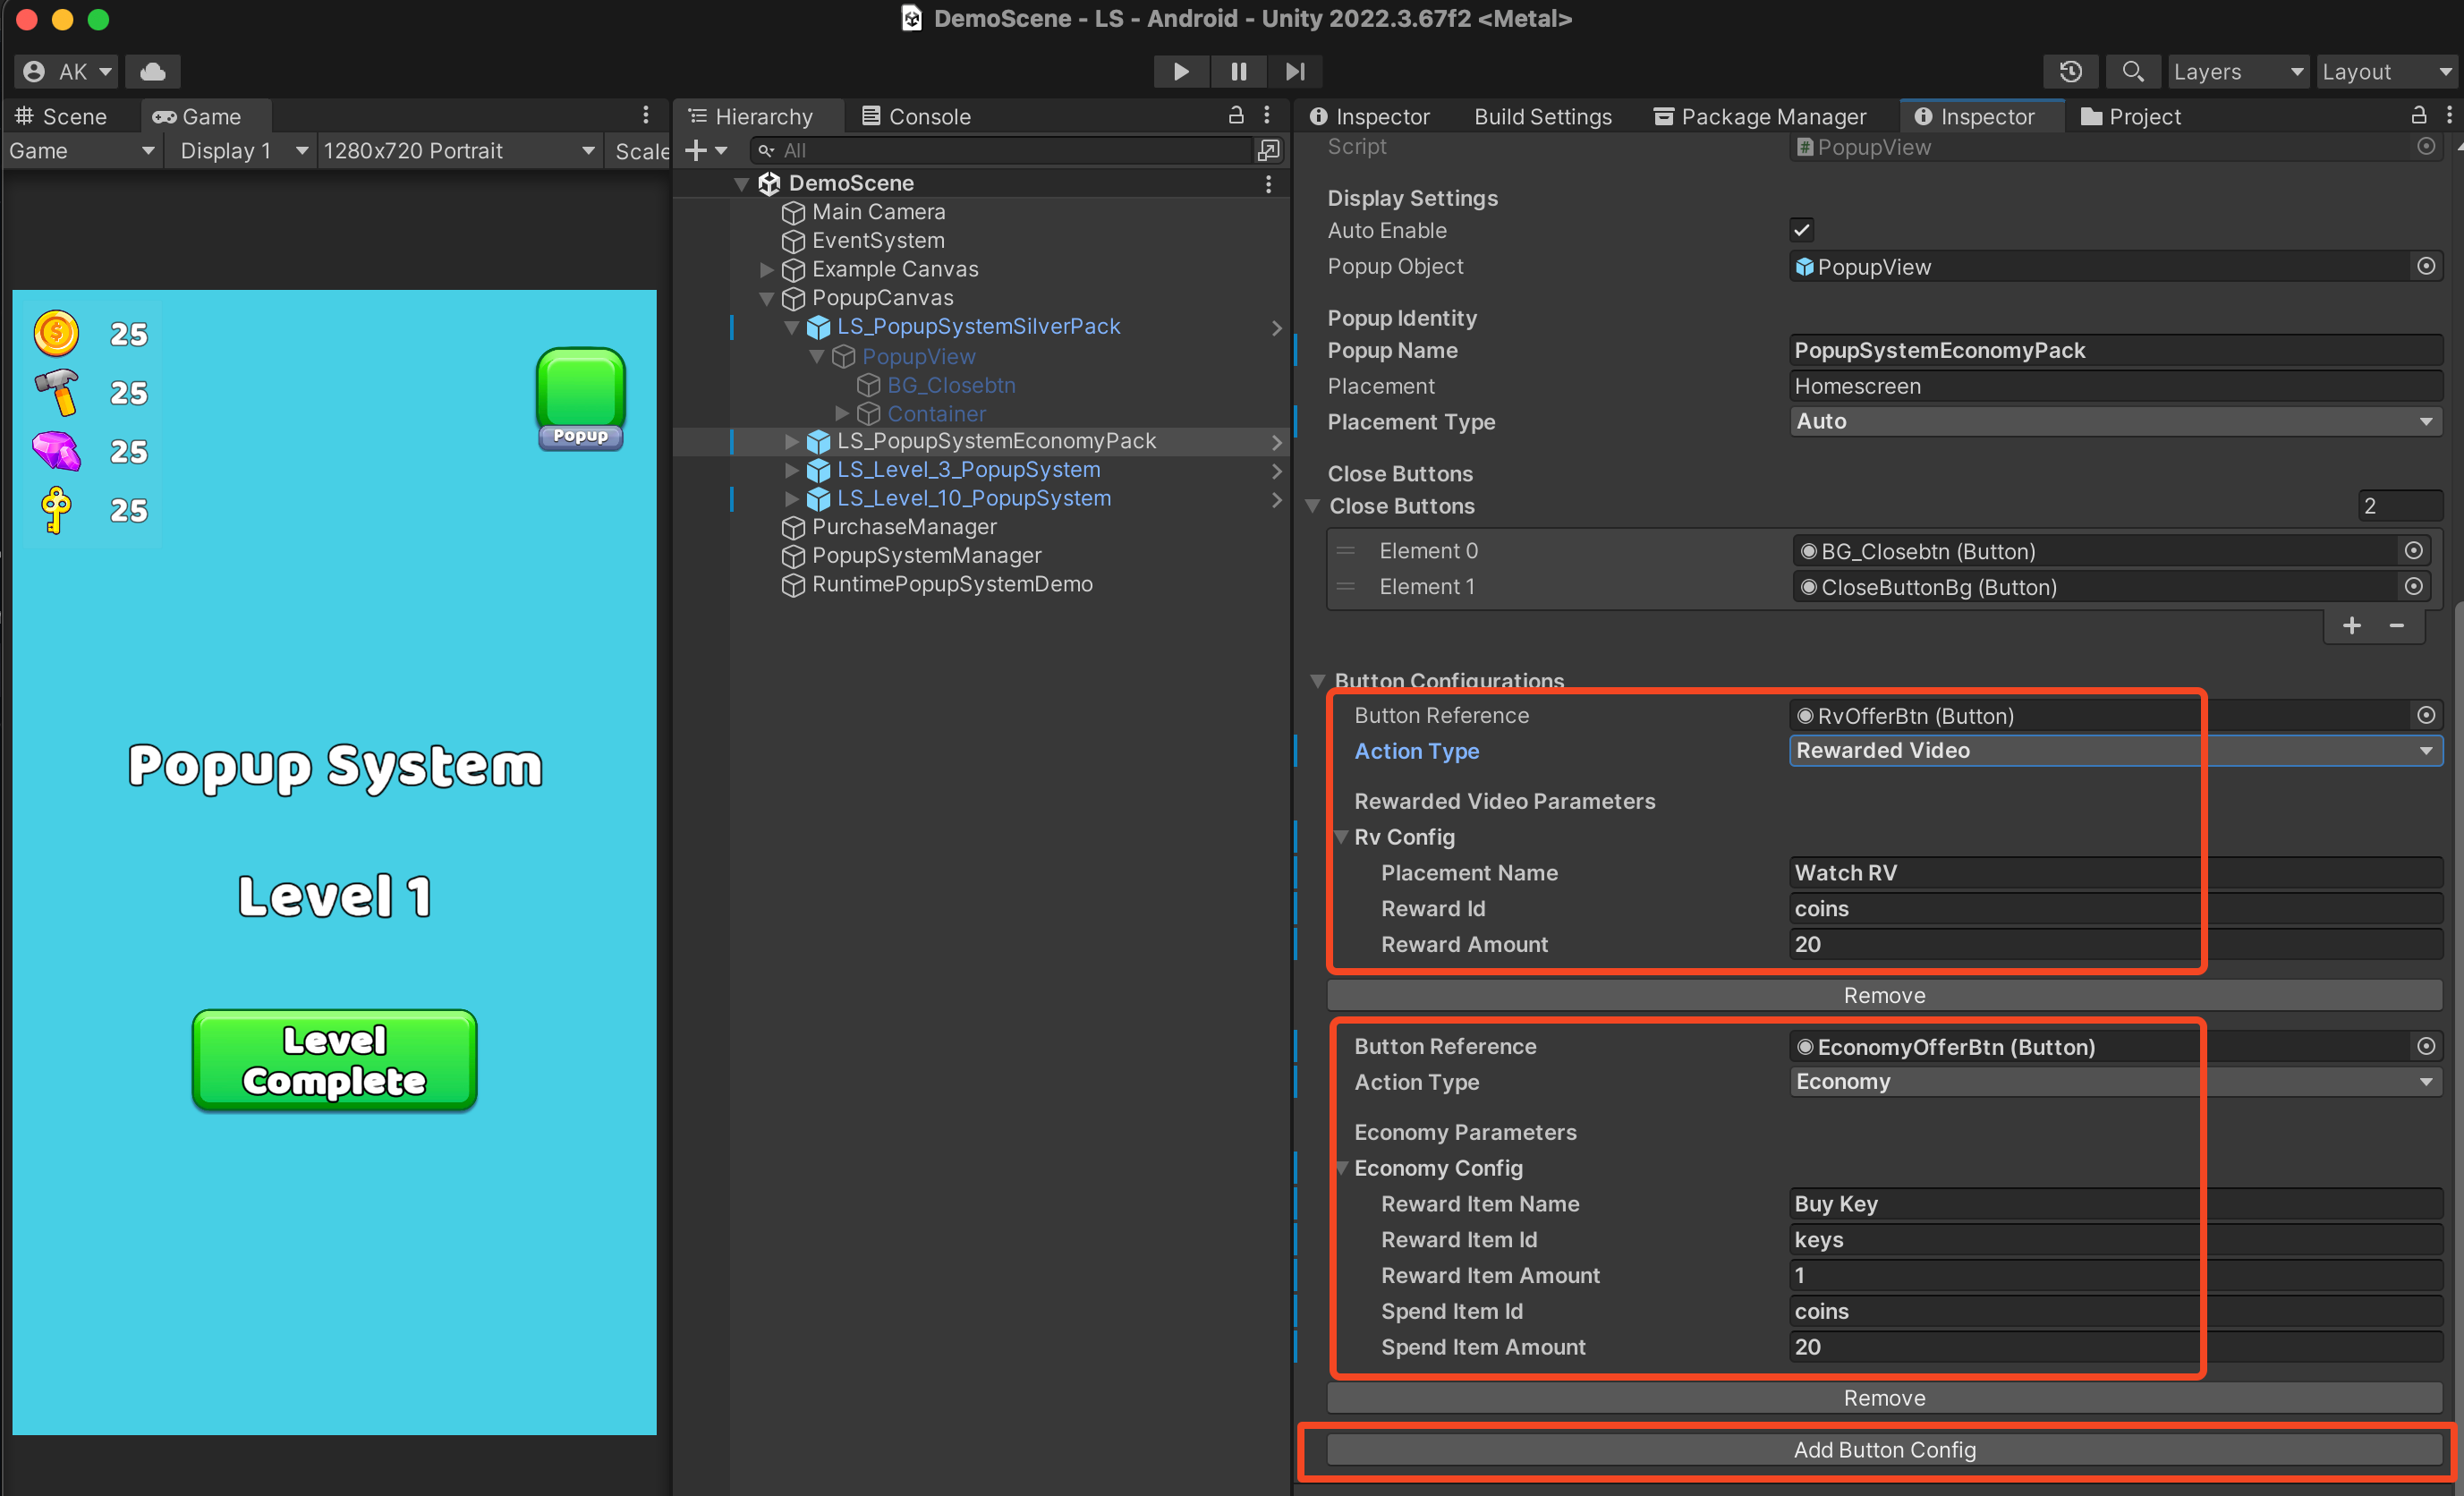Click the global search magnifier icon
The image size is (2464, 1496).
(x=2132, y=72)
